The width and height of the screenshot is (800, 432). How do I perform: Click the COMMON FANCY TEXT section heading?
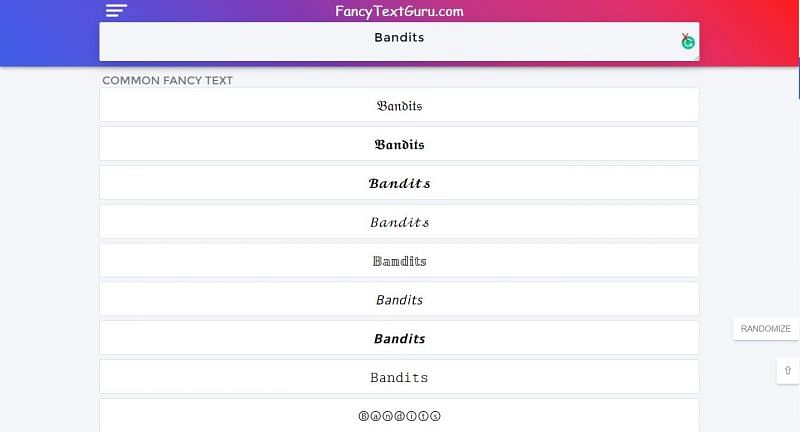point(167,80)
